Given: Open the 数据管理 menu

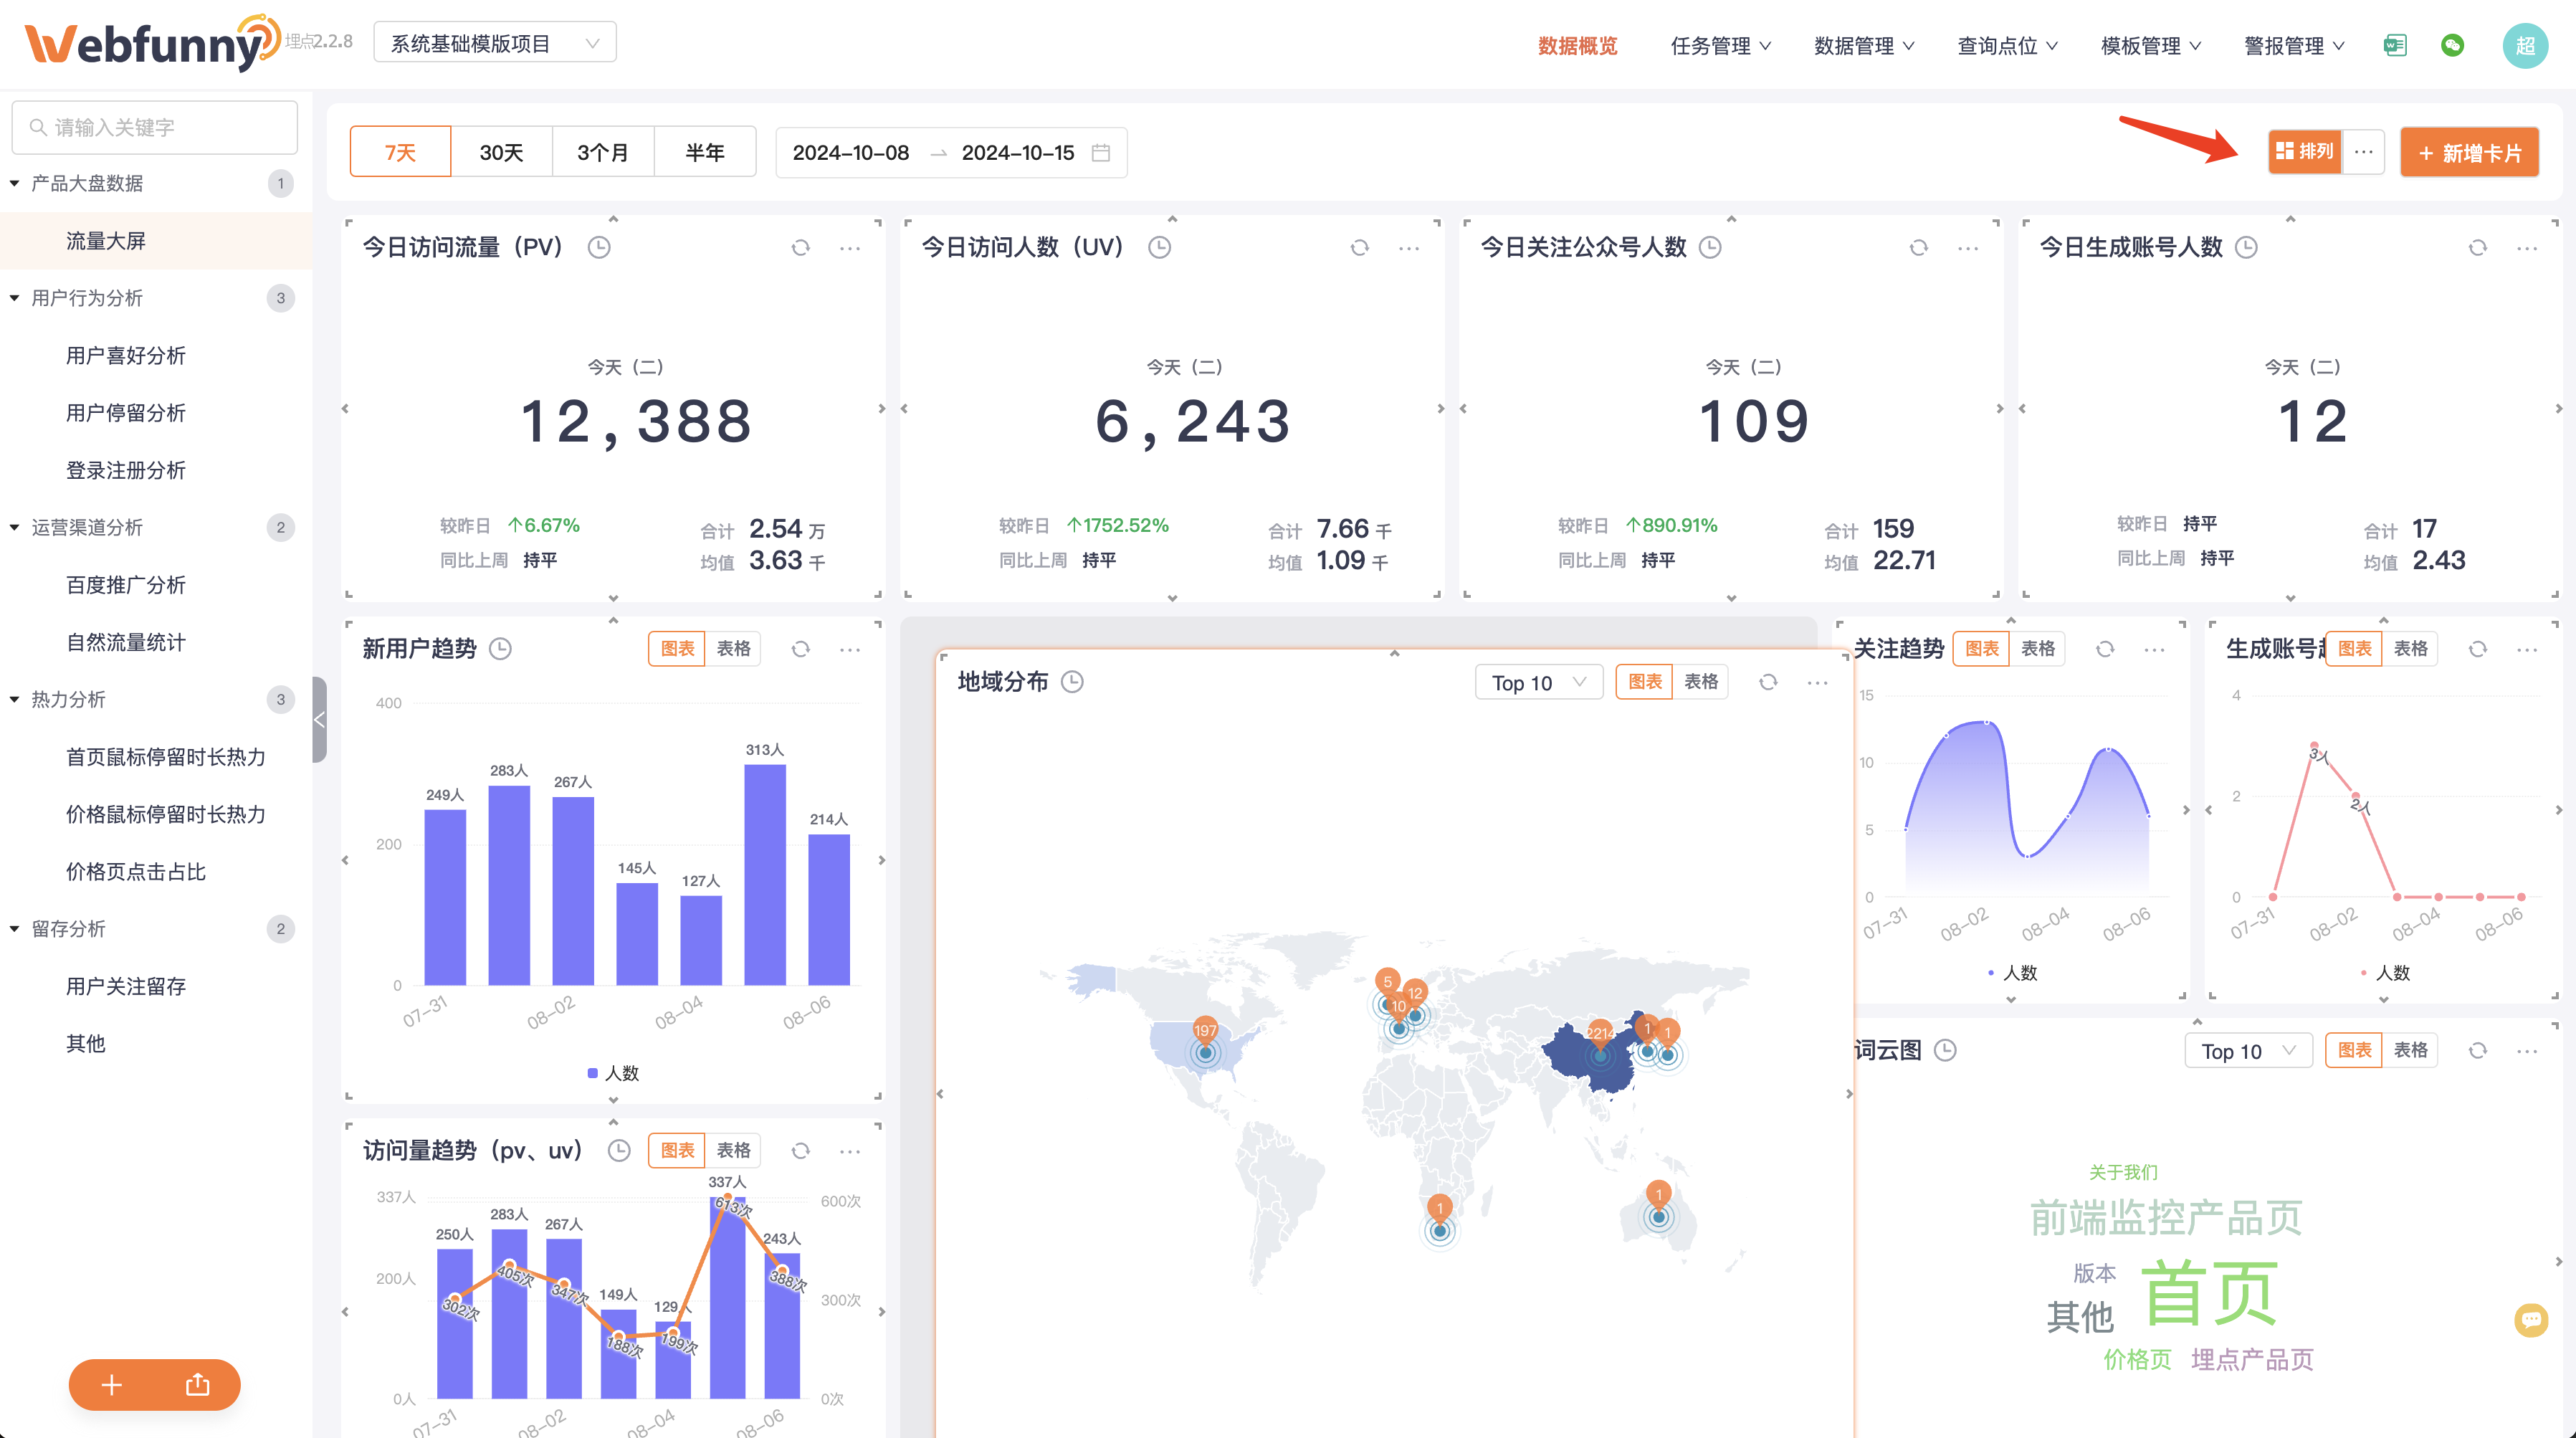Looking at the screenshot, I should [1864, 46].
